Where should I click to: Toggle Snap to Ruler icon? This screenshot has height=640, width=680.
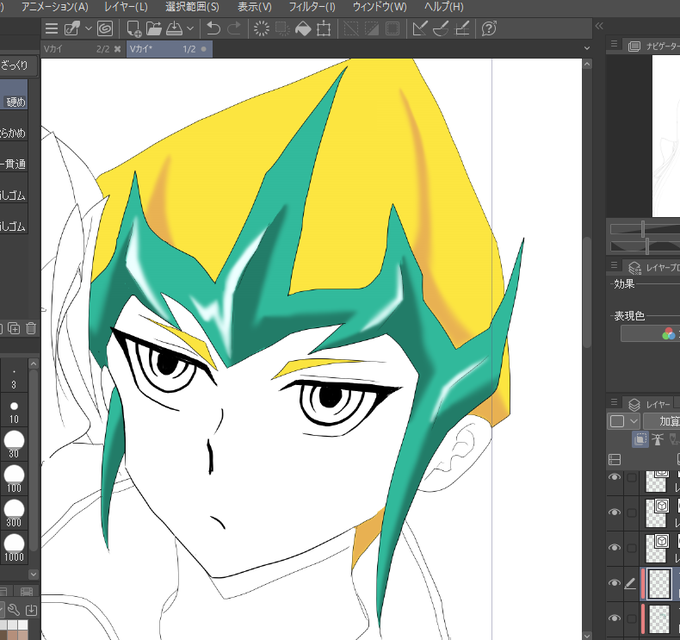(419, 29)
